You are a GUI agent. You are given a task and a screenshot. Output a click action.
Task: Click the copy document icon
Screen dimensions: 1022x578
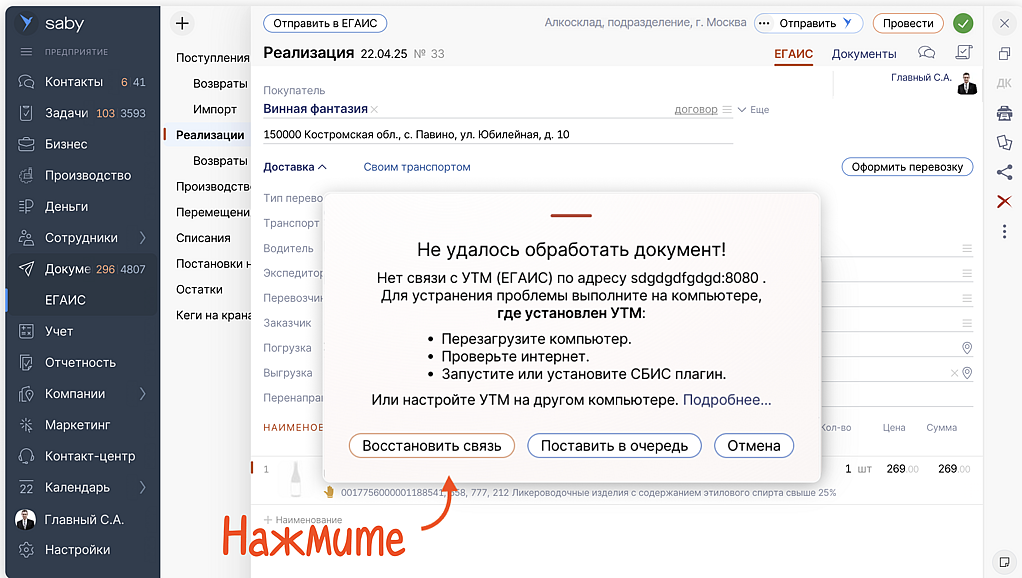1004,143
